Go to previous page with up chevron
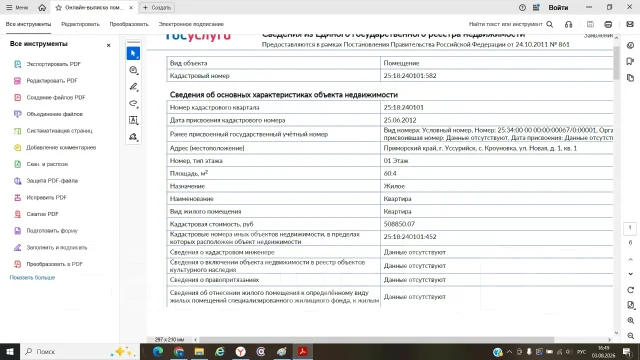Viewport: 640px width, 360px height. (x=630, y=259)
